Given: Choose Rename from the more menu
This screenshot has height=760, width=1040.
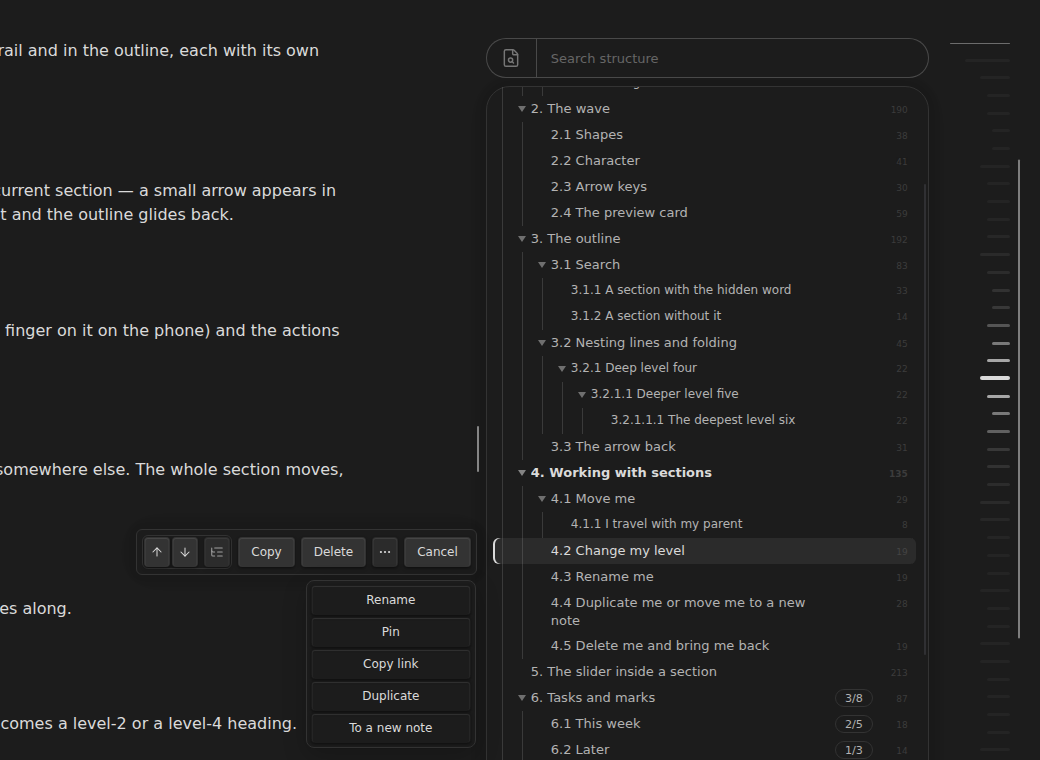Looking at the screenshot, I should coord(391,600).
